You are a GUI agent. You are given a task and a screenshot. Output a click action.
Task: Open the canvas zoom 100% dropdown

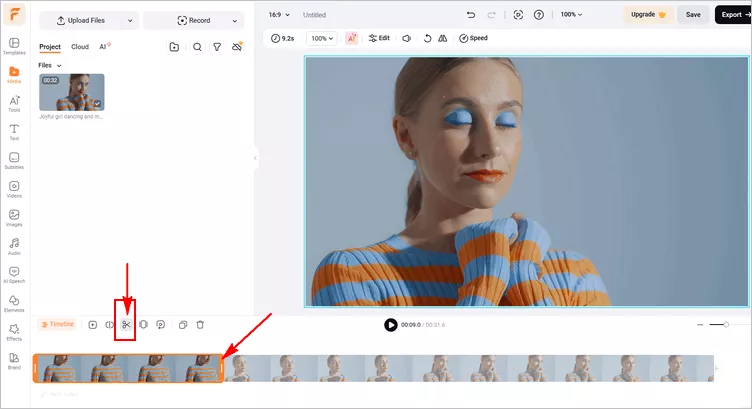tap(571, 15)
